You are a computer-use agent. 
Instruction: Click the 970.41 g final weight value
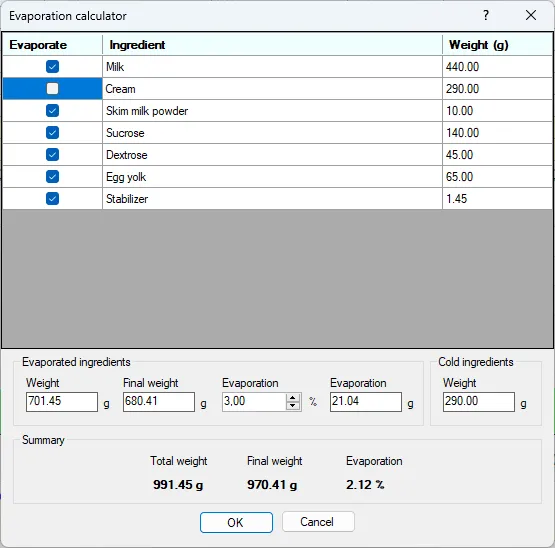[x=272, y=485]
